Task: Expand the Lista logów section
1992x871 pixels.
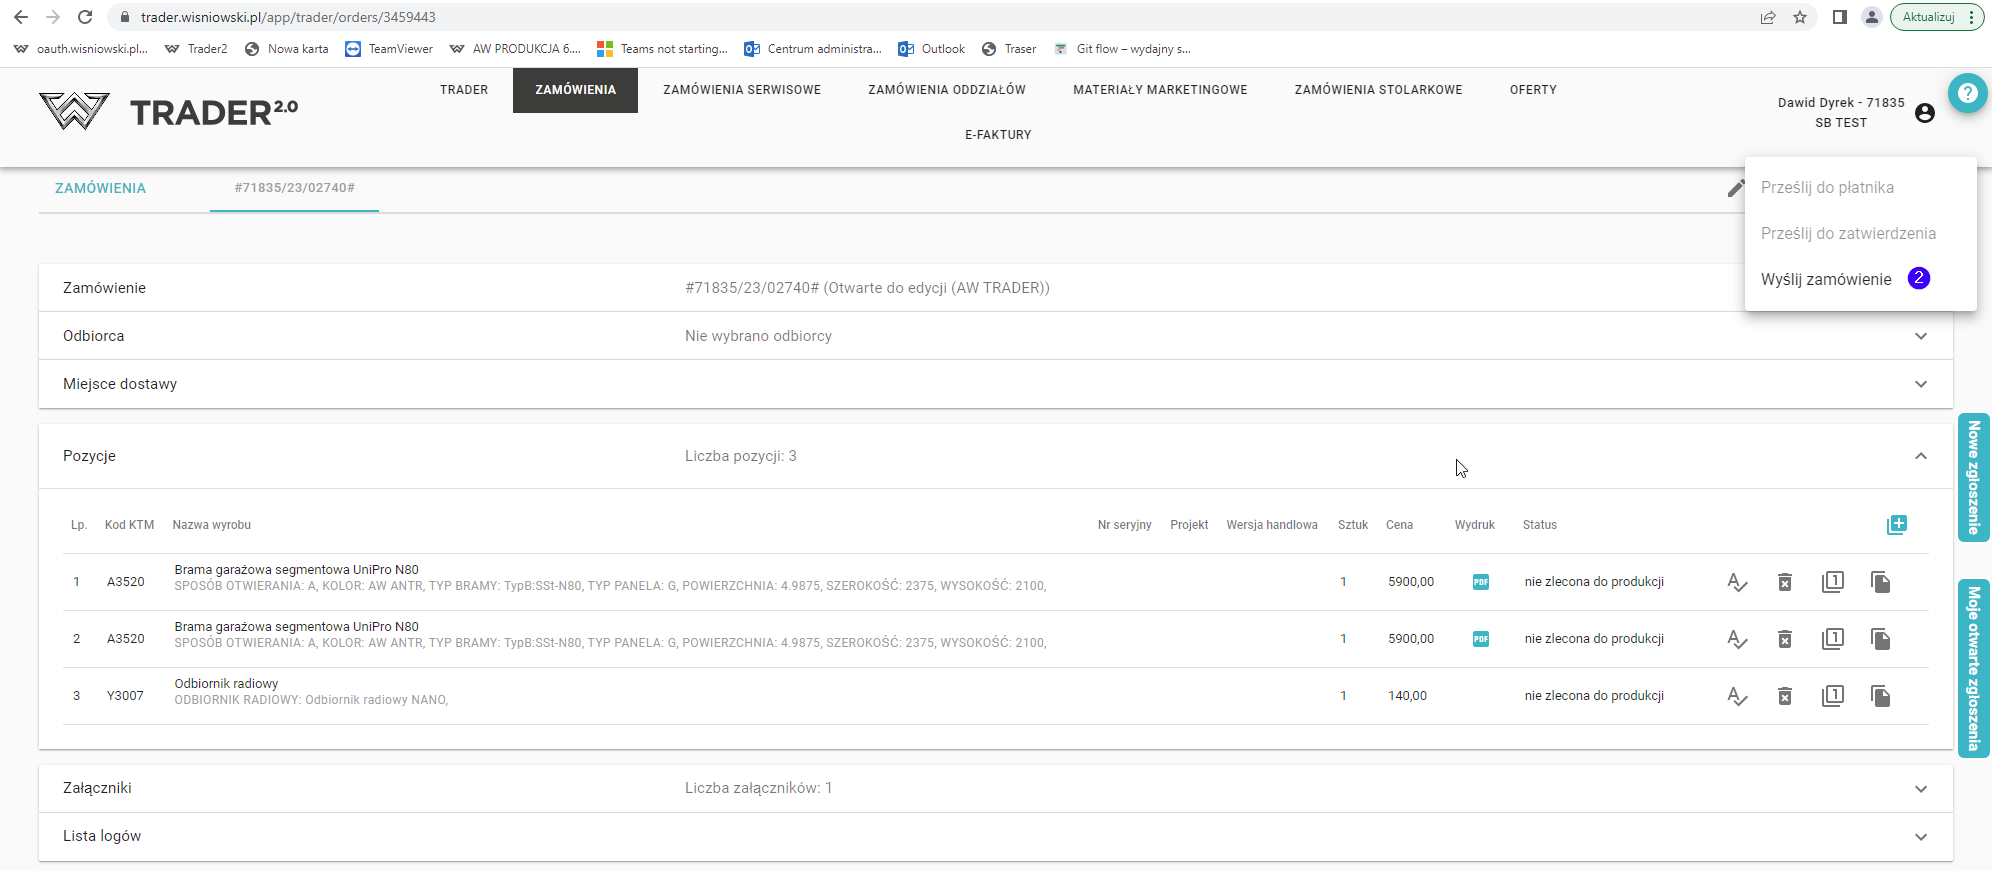Action: [1920, 837]
